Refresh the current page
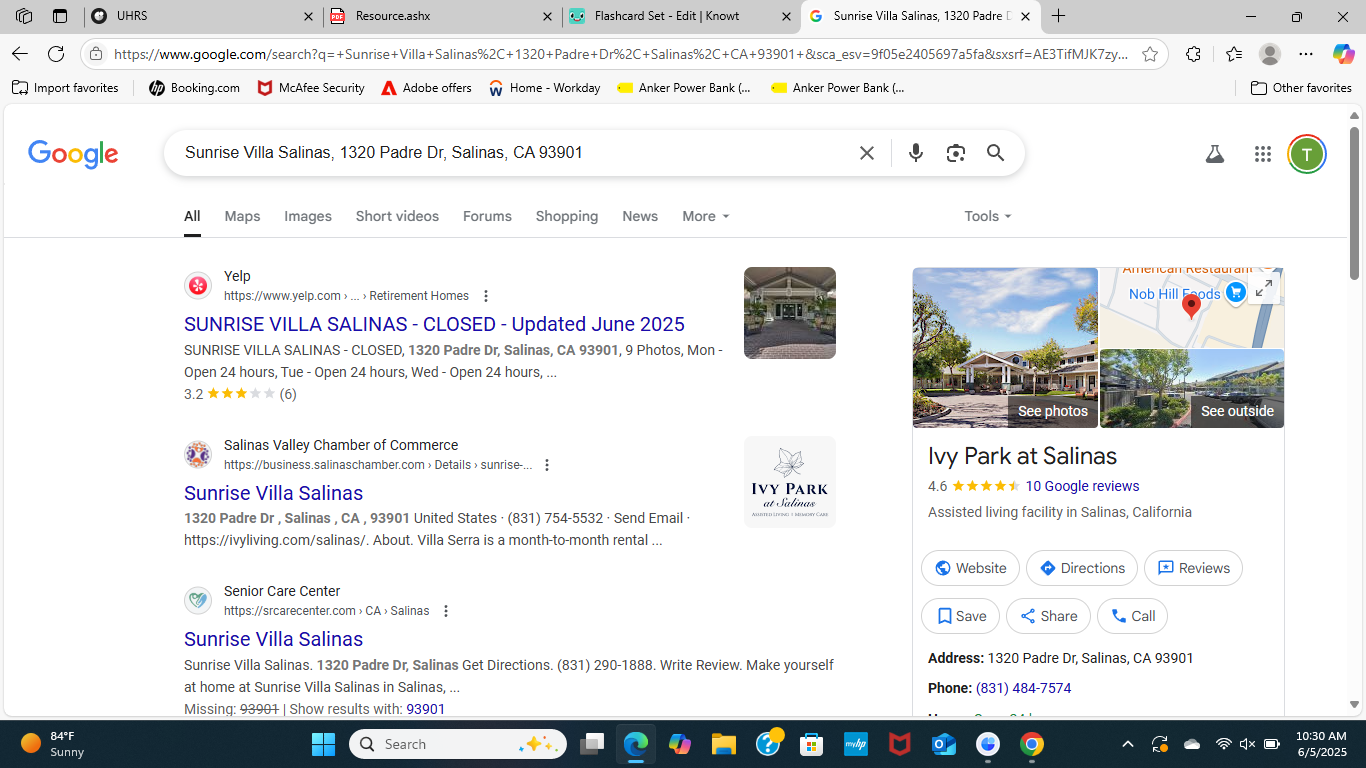 click(x=56, y=54)
